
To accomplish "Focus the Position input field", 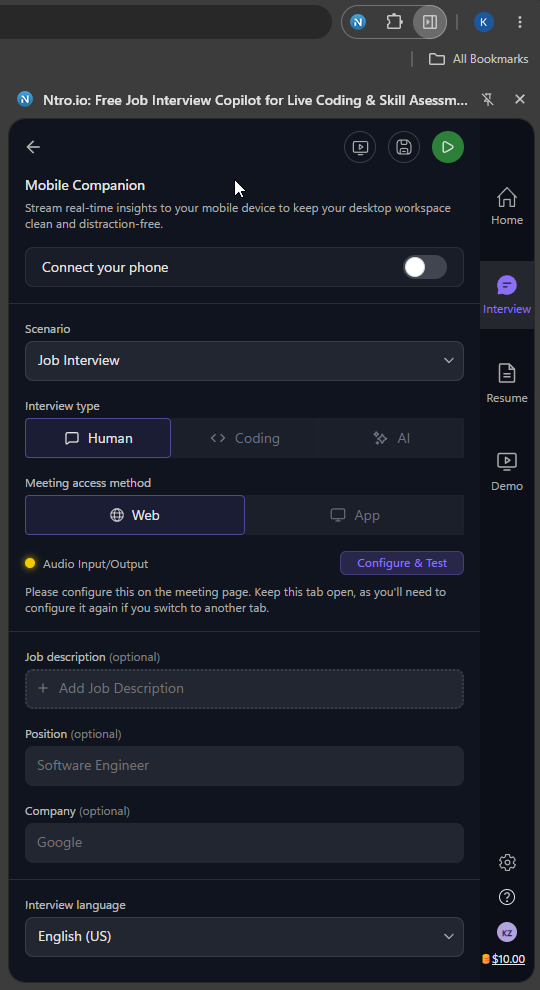I will tap(244, 766).
